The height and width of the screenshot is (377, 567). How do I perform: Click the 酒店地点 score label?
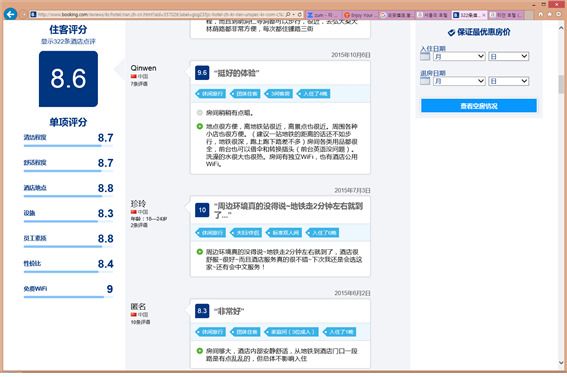pos(35,188)
